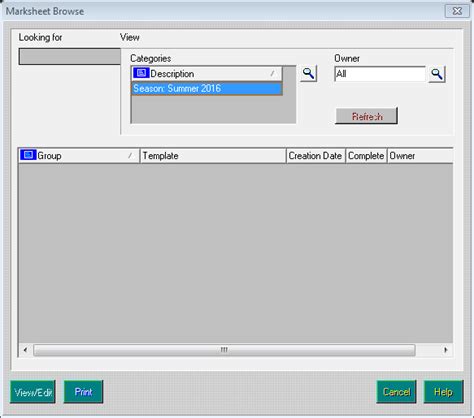
Task: Open Help for Marksheet Browse
Action: 443,392
